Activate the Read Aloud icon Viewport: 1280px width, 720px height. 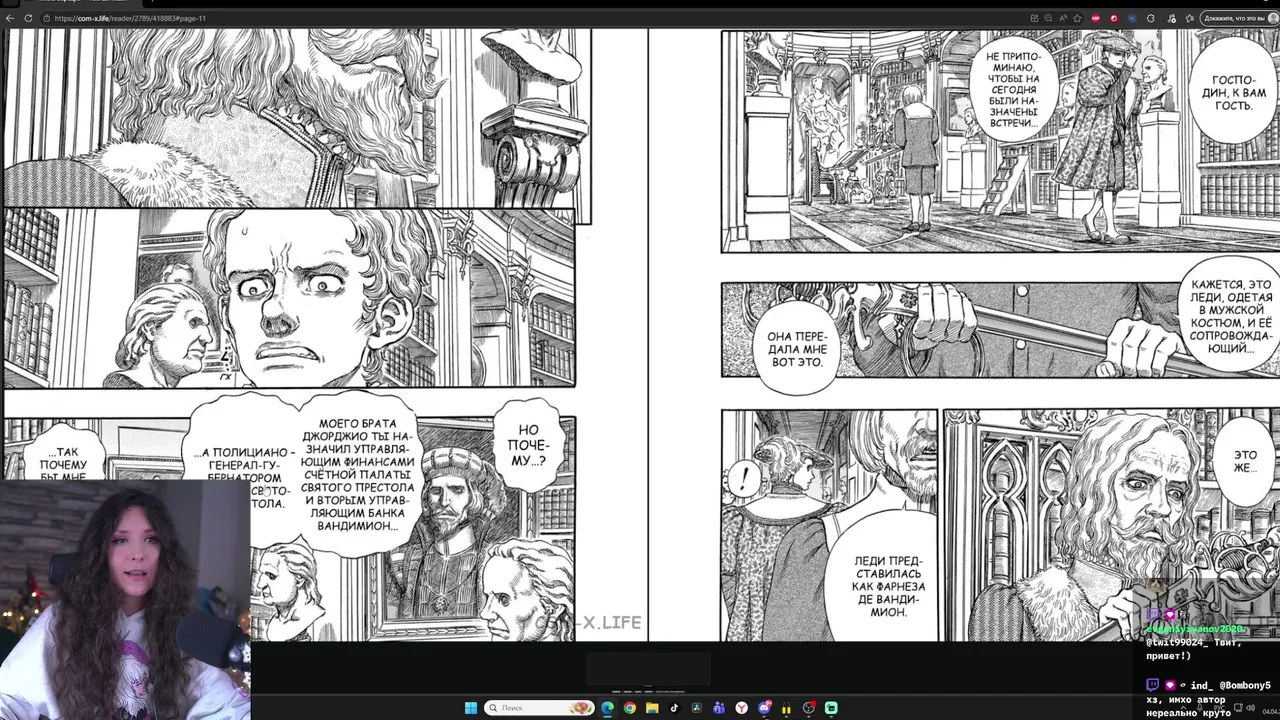point(1063,18)
